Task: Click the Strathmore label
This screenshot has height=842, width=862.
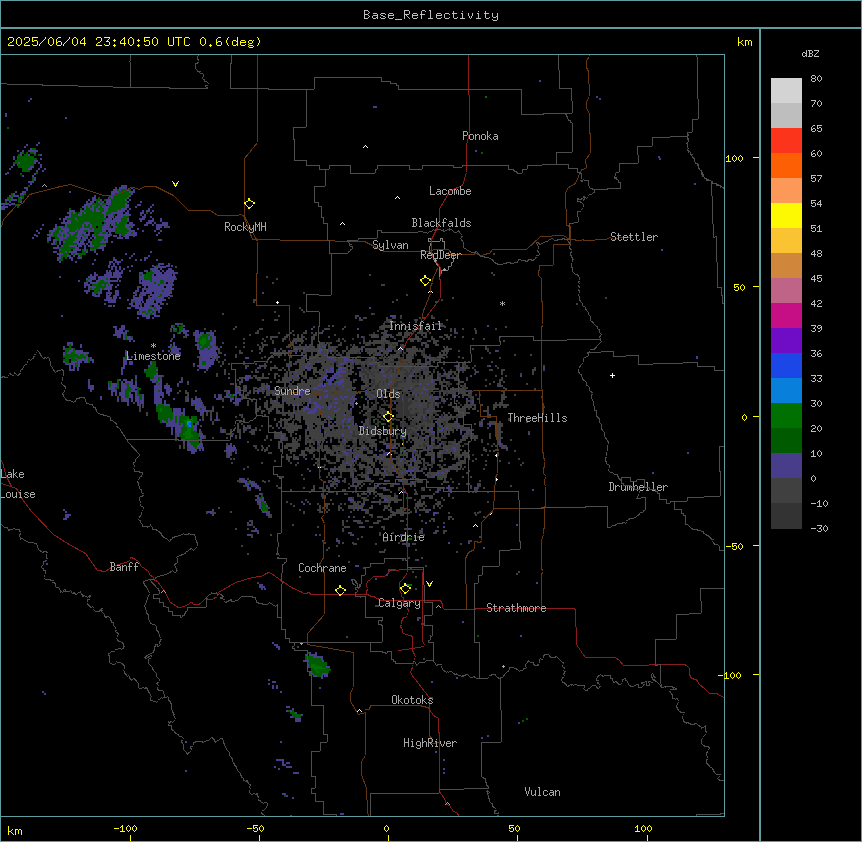Action: coord(516,608)
